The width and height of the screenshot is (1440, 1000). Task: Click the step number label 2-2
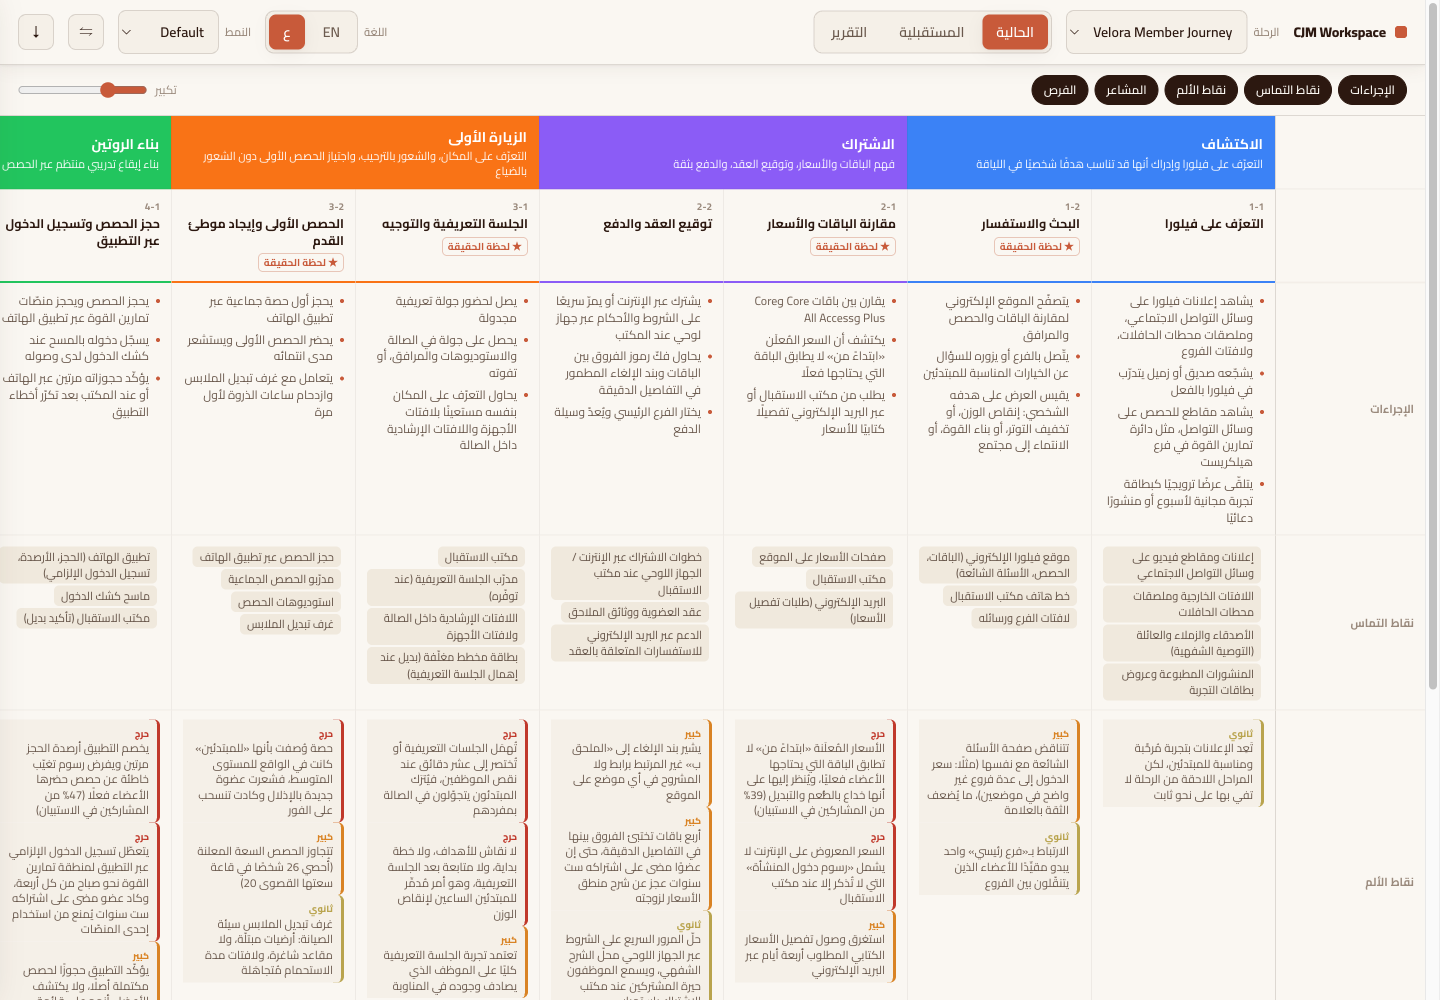[x=704, y=207]
